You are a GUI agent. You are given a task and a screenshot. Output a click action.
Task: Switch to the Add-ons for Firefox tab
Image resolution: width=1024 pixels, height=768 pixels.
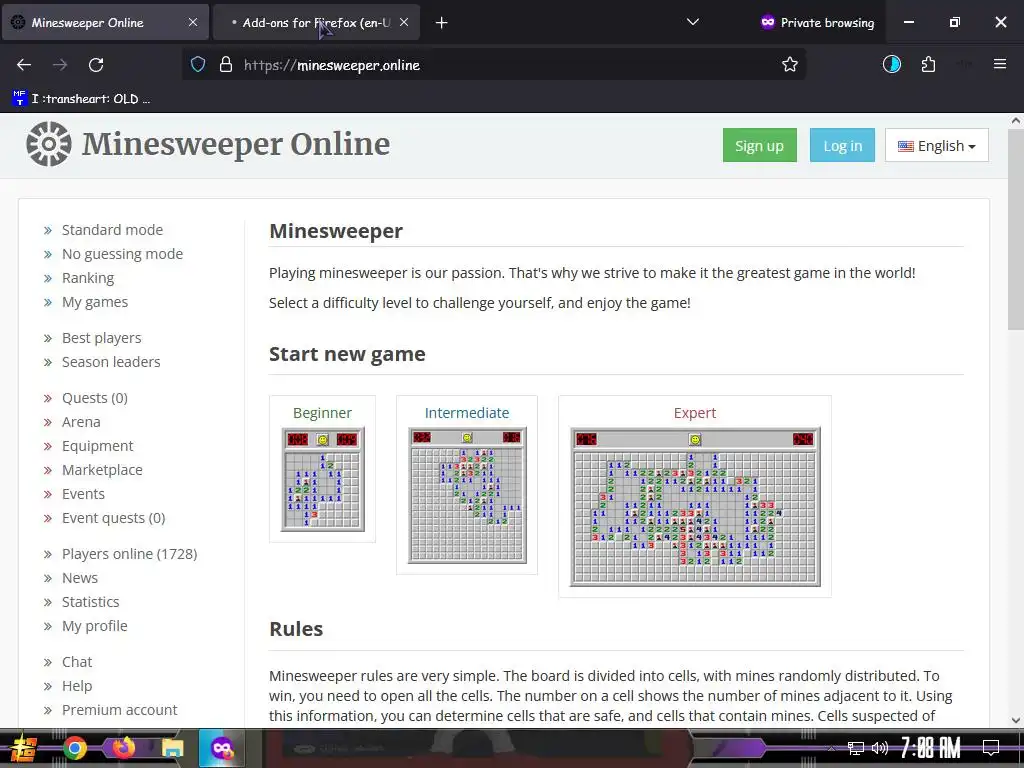[316, 22]
